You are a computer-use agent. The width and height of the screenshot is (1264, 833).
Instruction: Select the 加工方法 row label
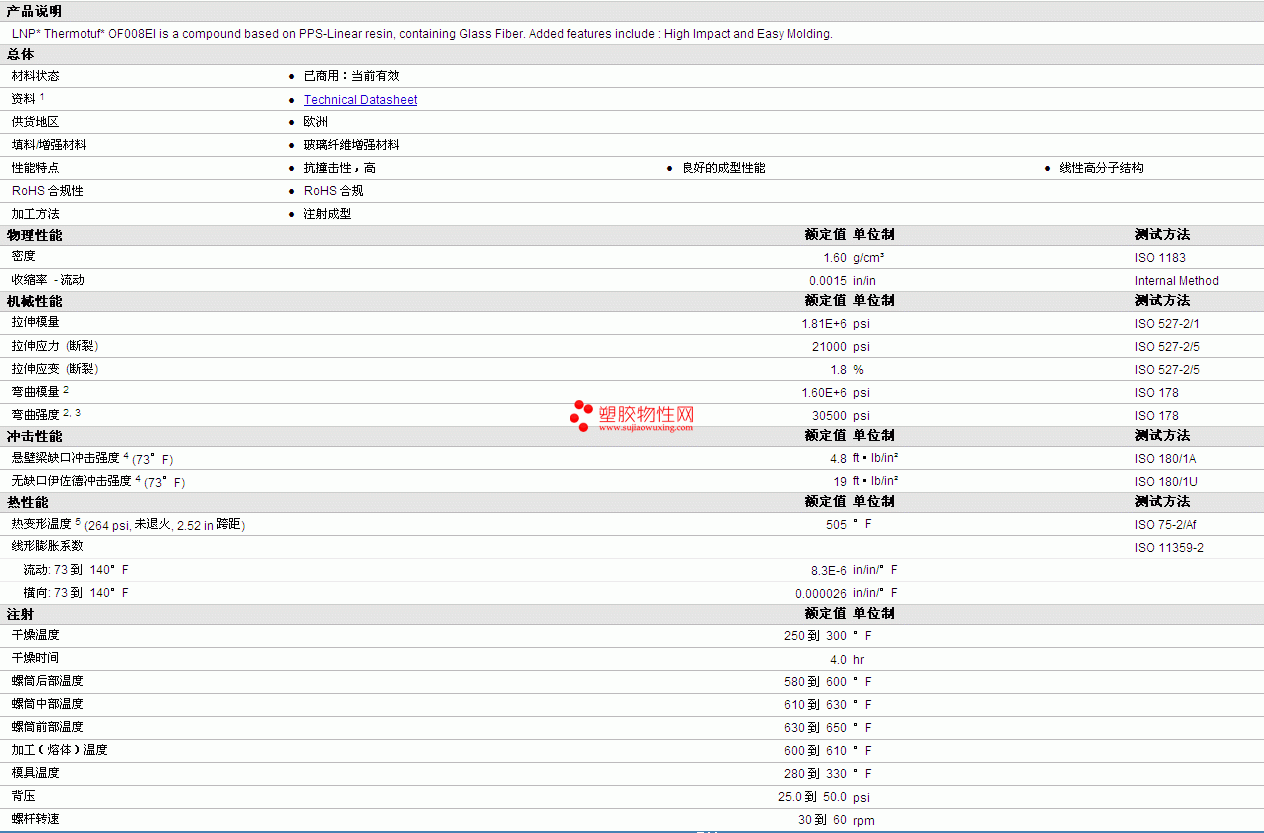pos(36,214)
